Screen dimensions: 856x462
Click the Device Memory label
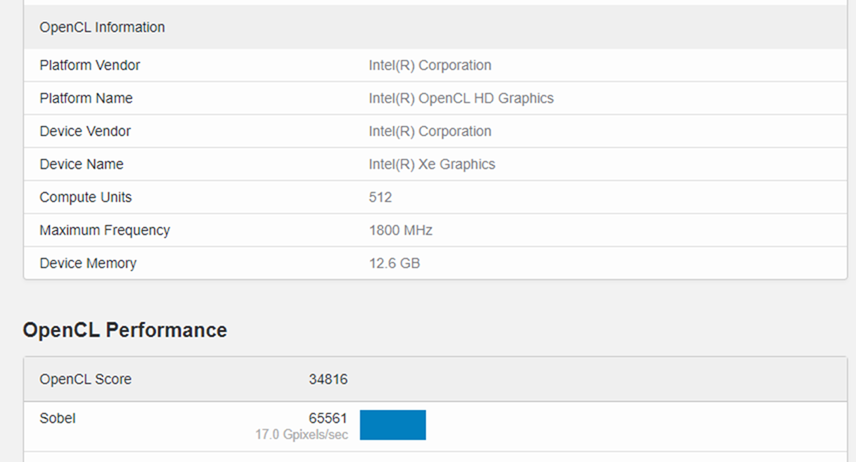(87, 263)
